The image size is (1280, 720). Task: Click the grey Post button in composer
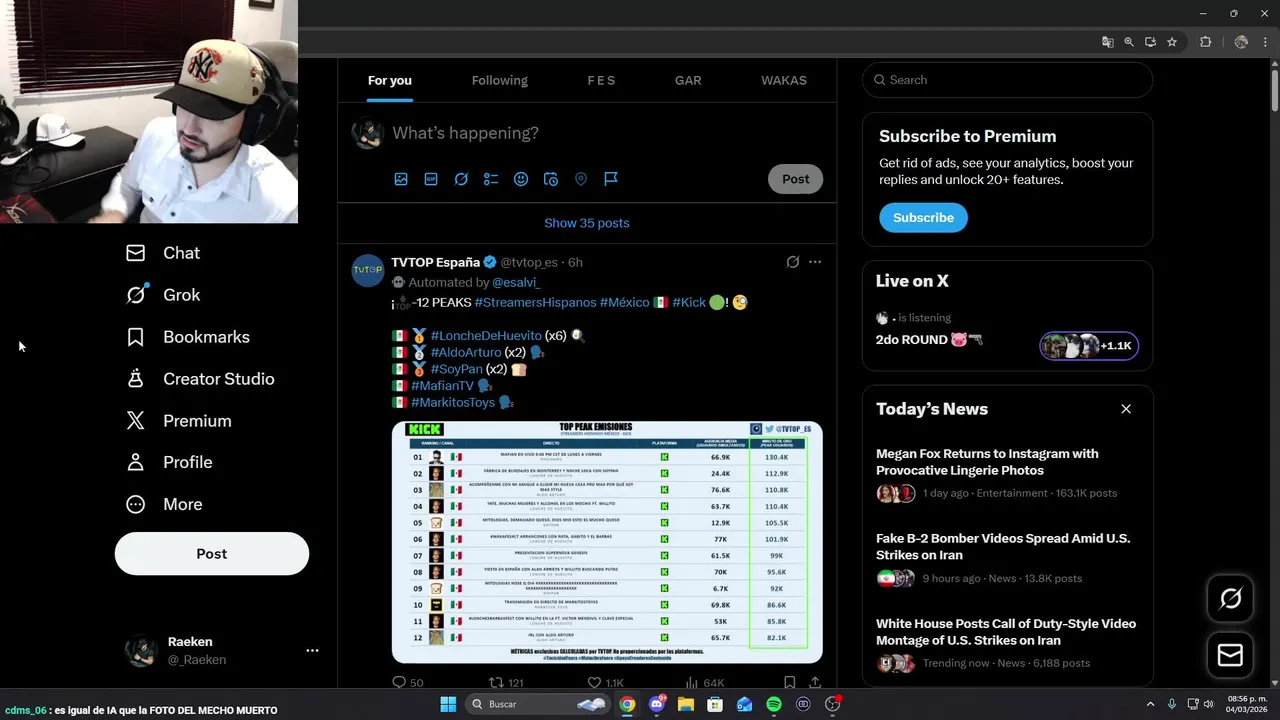(796, 179)
